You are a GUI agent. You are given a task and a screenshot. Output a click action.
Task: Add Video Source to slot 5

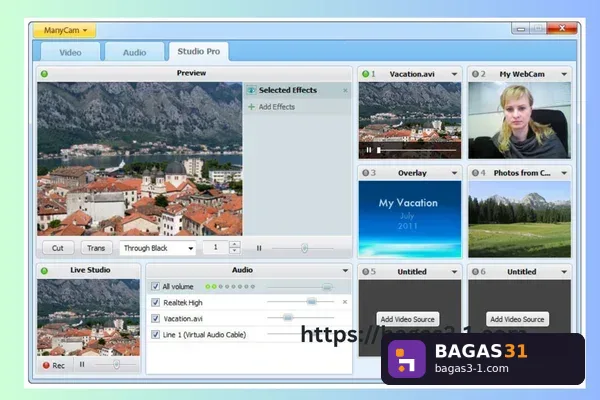click(408, 319)
